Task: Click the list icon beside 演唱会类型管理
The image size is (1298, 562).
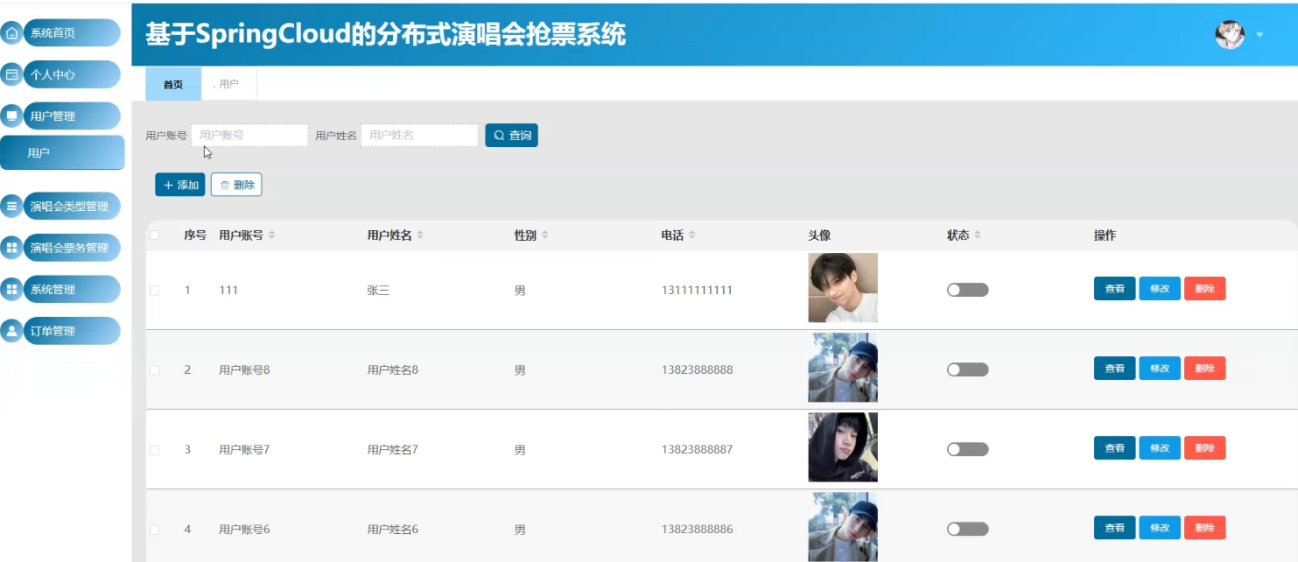Action: [x=12, y=207]
